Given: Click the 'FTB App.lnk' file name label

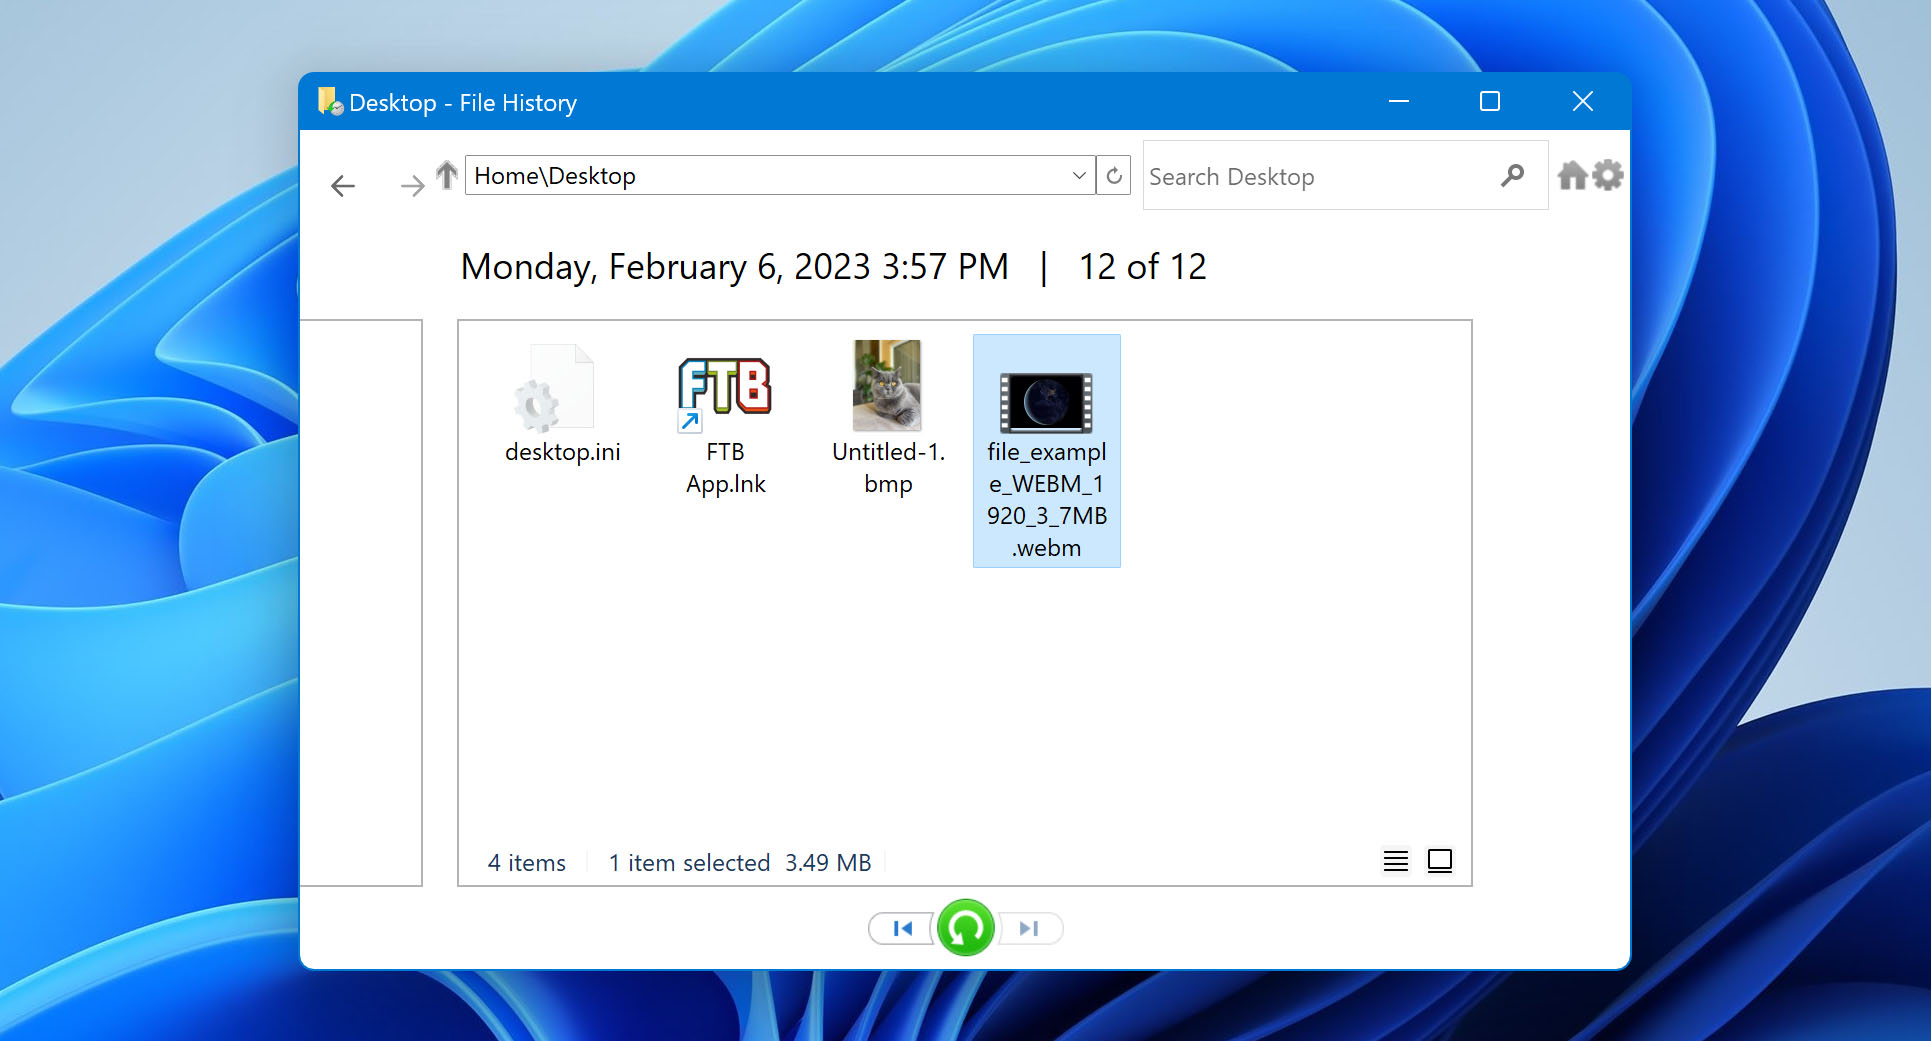Looking at the screenshot, I should click(725, 468).
